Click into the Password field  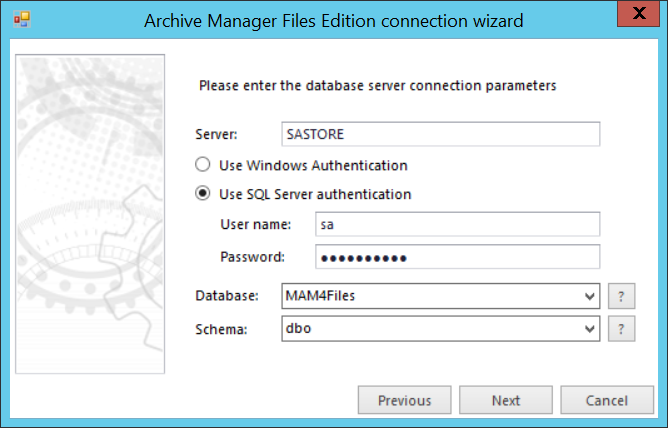point(456,257)
